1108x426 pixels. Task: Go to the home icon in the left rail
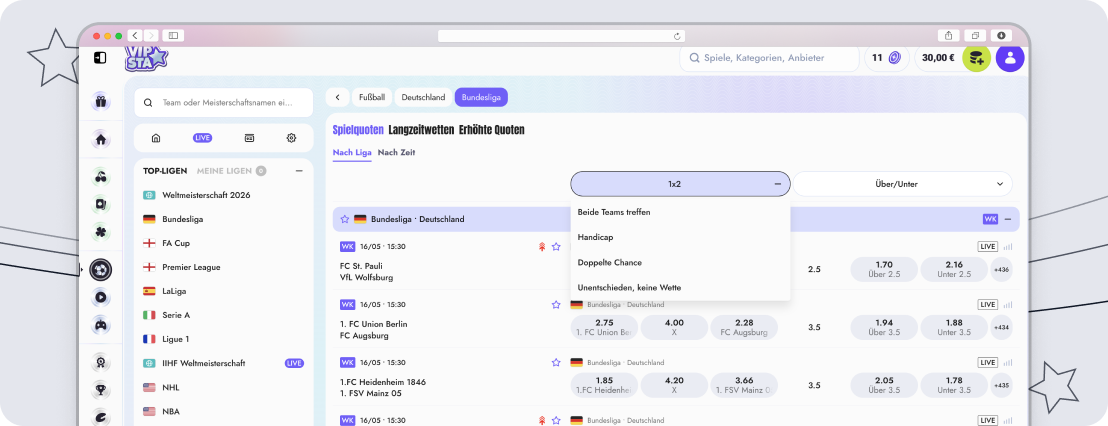[101, 139]
